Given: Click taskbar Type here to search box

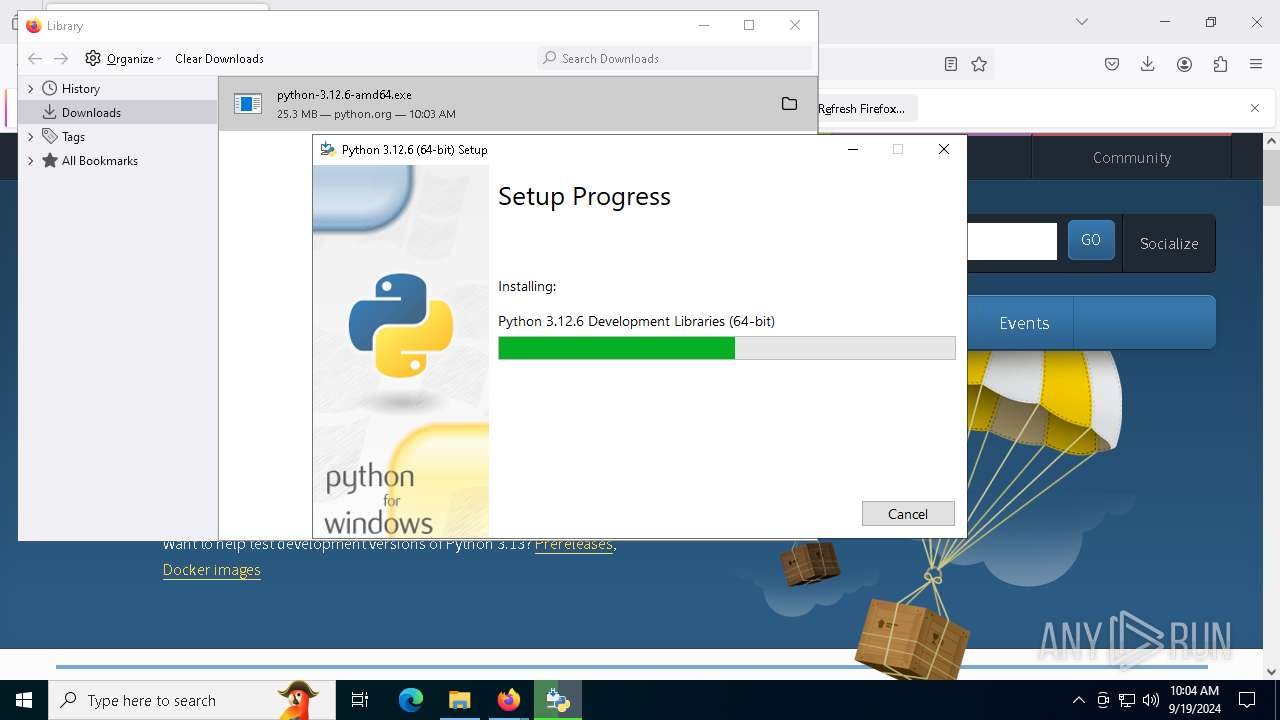Looking at the screenshot, I should pos(192,700).
